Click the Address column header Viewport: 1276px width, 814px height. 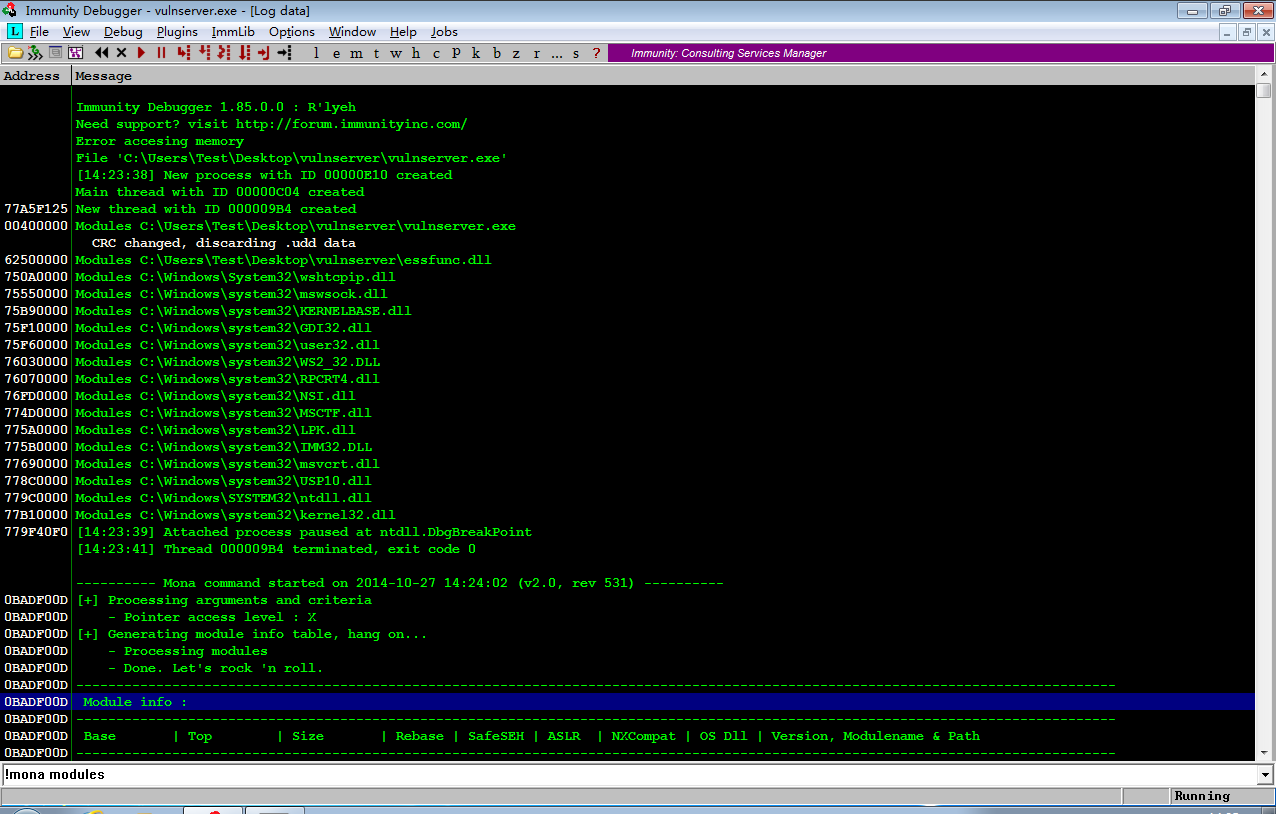[x=35, y=76]
